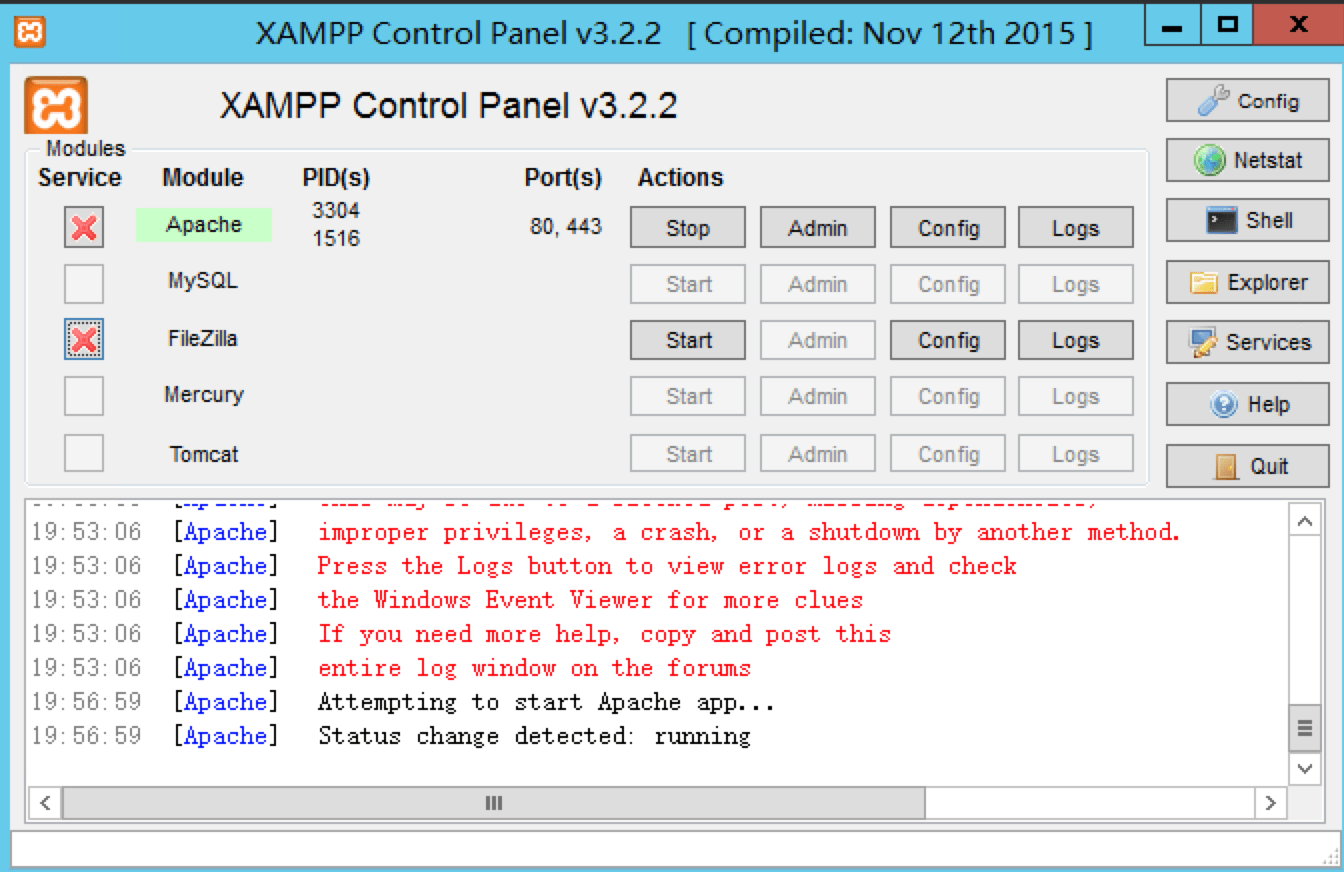This screenshot has width=1344, height=872.
Task: Click the log right arrow
Action: [1270, 802]
